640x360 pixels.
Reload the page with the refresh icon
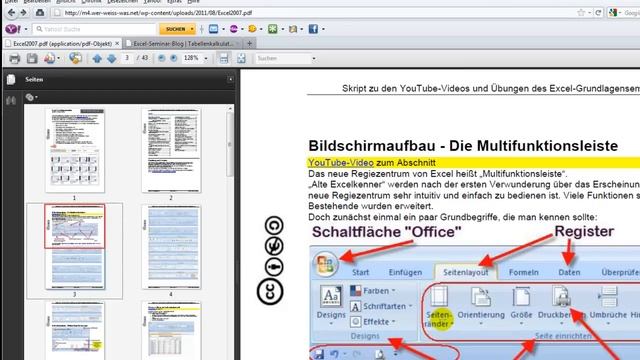(x=598, y=13)
